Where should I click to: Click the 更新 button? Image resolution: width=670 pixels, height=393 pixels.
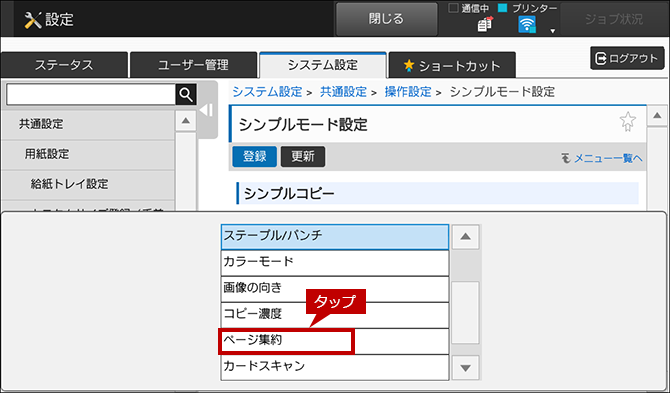click(303, 156)
